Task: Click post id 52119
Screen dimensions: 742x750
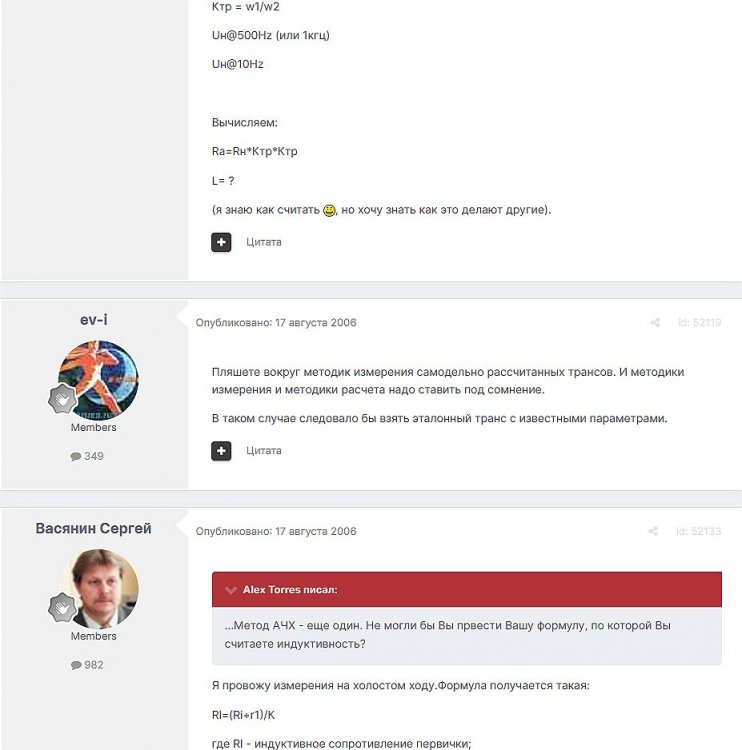Action: point(698,323)
